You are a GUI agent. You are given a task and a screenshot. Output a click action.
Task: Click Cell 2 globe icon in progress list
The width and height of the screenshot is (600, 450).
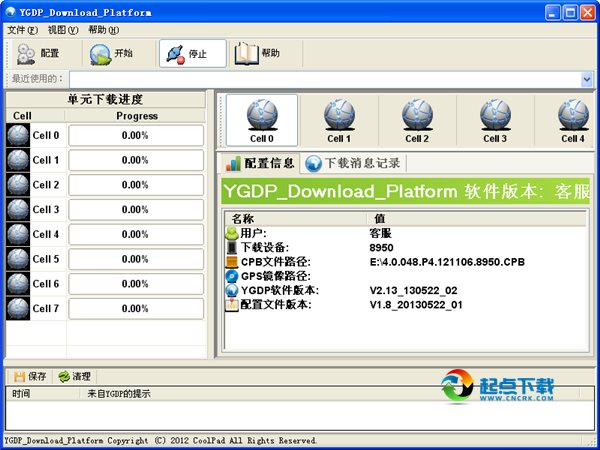pos(18,185)
